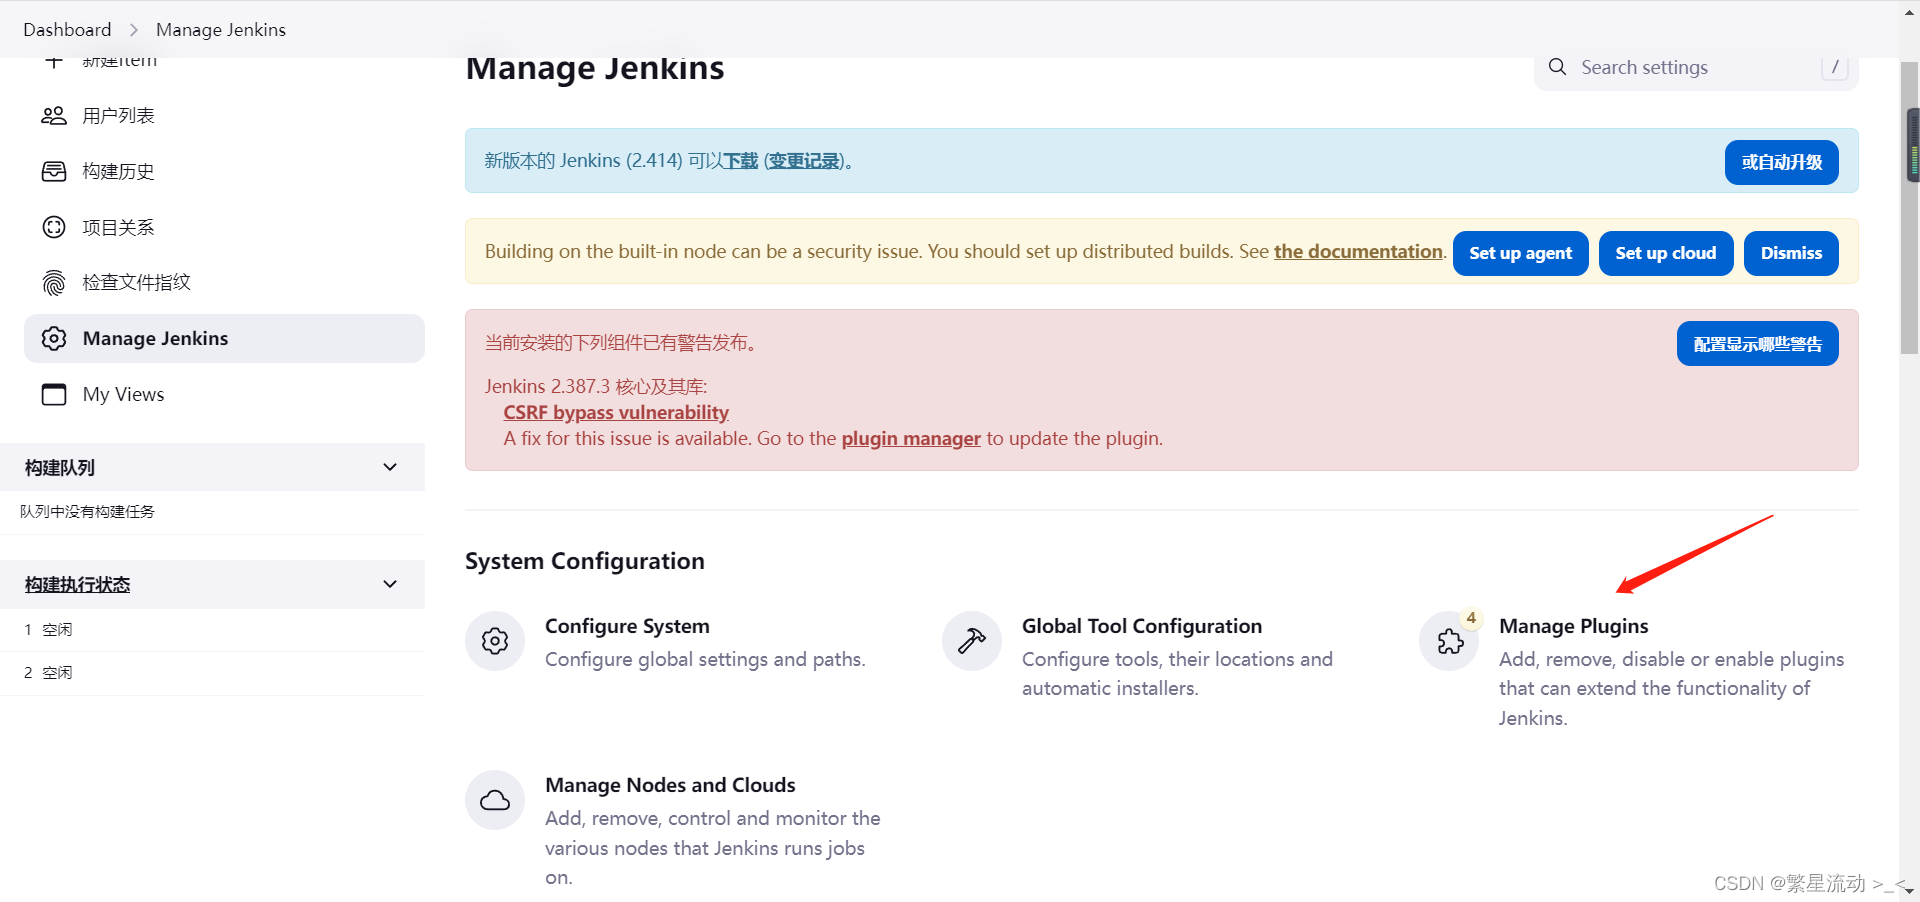
Task: Click the Manage Plugins puzzle icon
Action: (x=1449, y=641)
